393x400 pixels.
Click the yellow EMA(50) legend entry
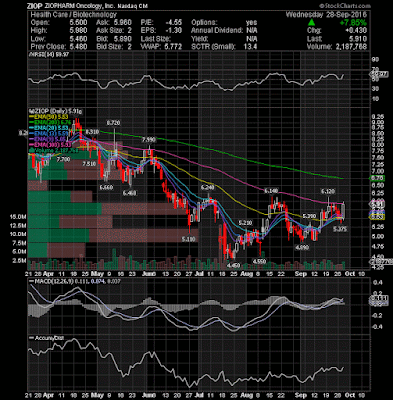tap(49, 117)
